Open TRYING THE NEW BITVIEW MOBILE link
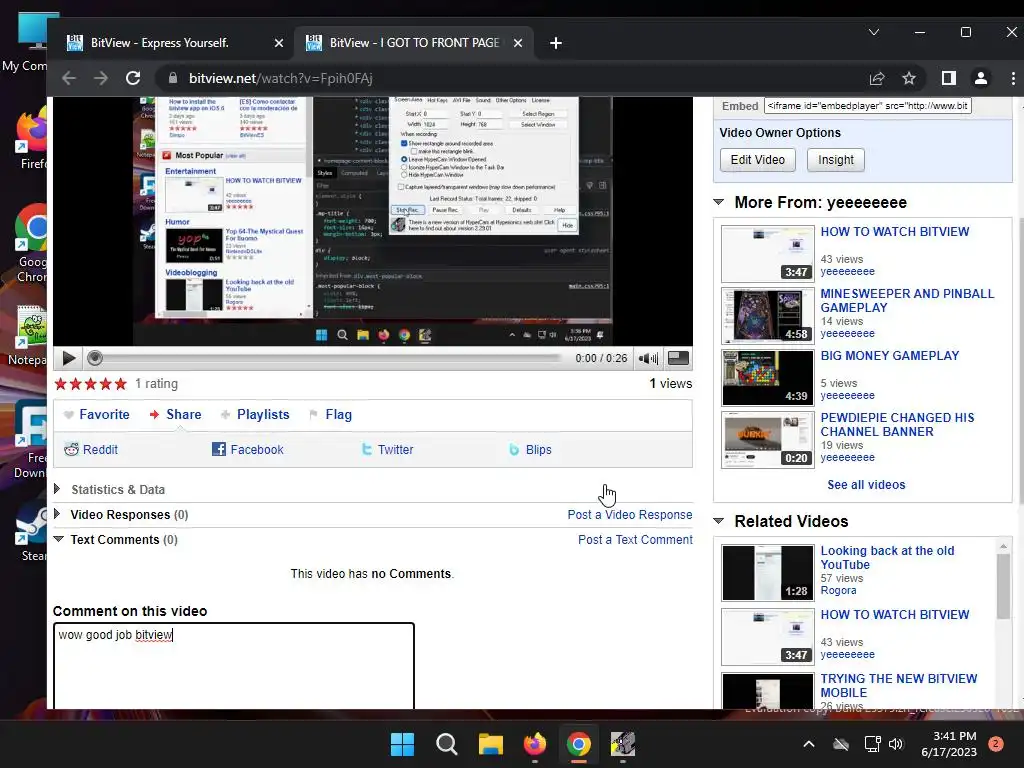This screenshot has width=1024, height=768. point(899,686)
